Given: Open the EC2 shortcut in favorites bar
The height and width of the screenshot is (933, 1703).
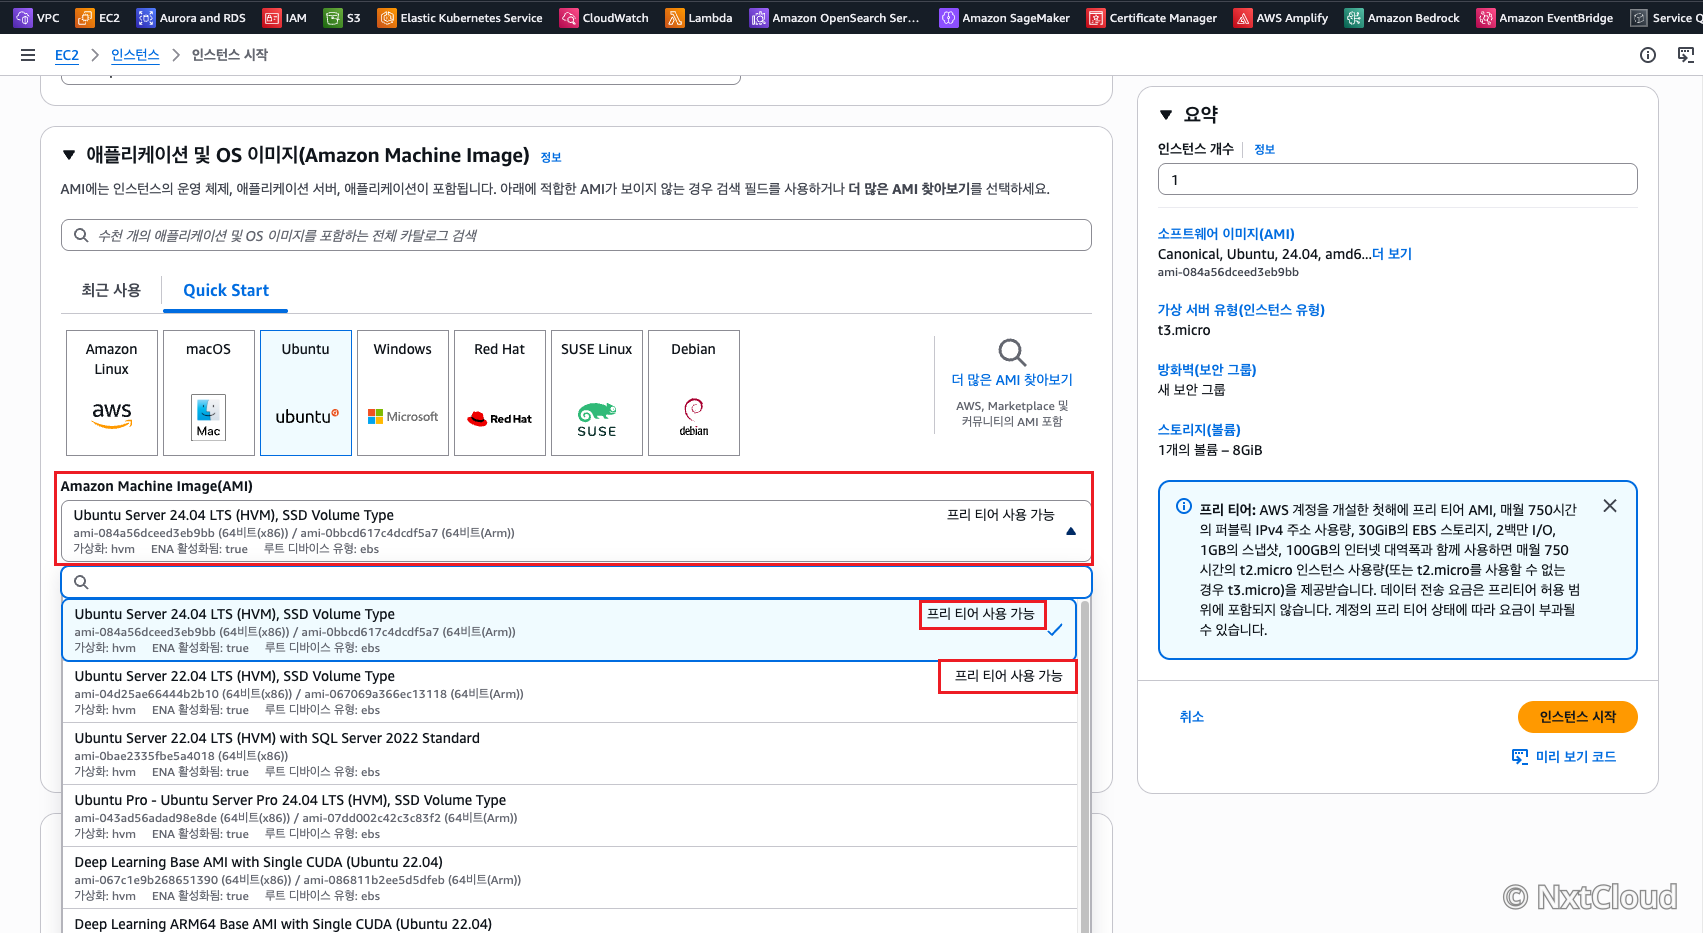Looking at the screenshot, I should pyautogui.click(x=98, y=17).
